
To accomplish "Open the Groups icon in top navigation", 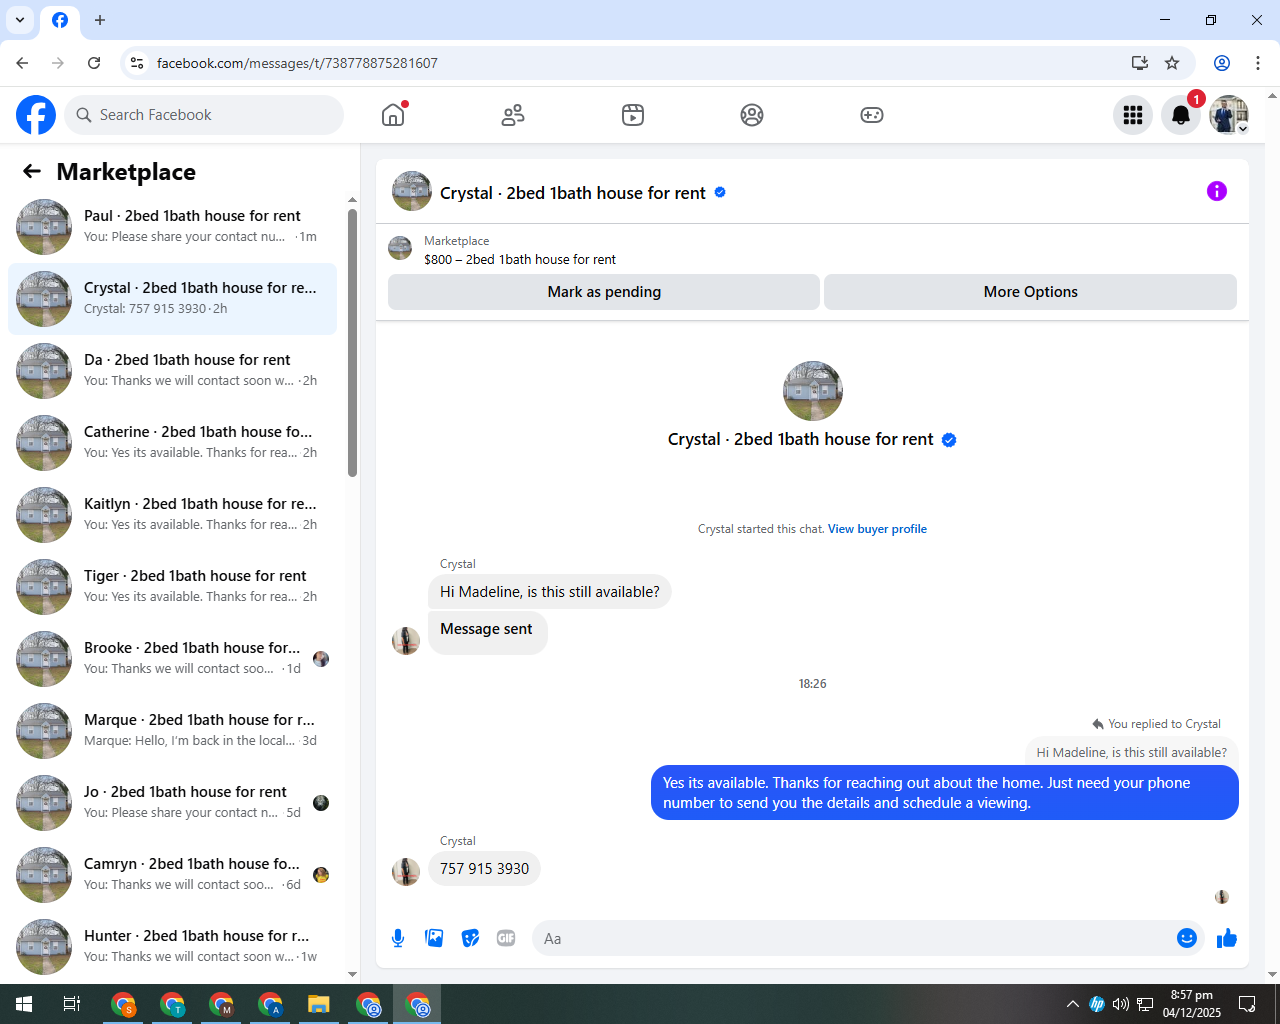I will (x=752, y=115).
